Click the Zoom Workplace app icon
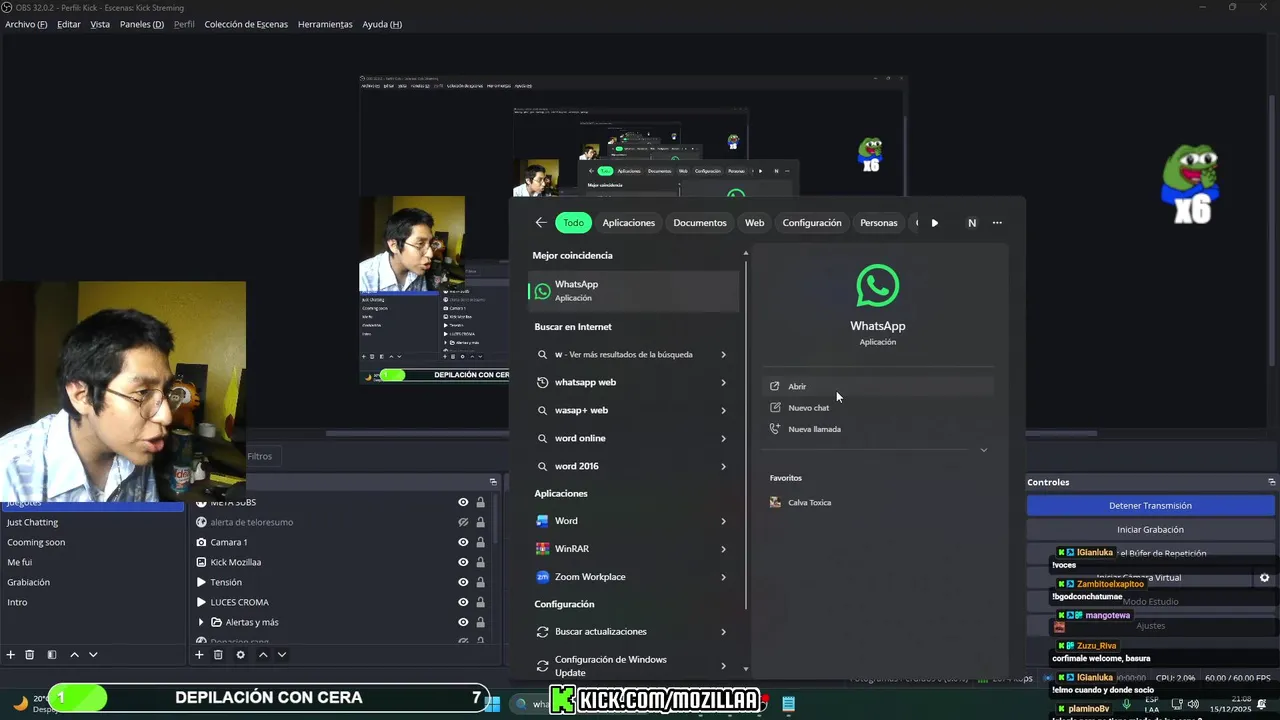The width and height of the screenshot is (1280, 720). [x=542, y=577]
